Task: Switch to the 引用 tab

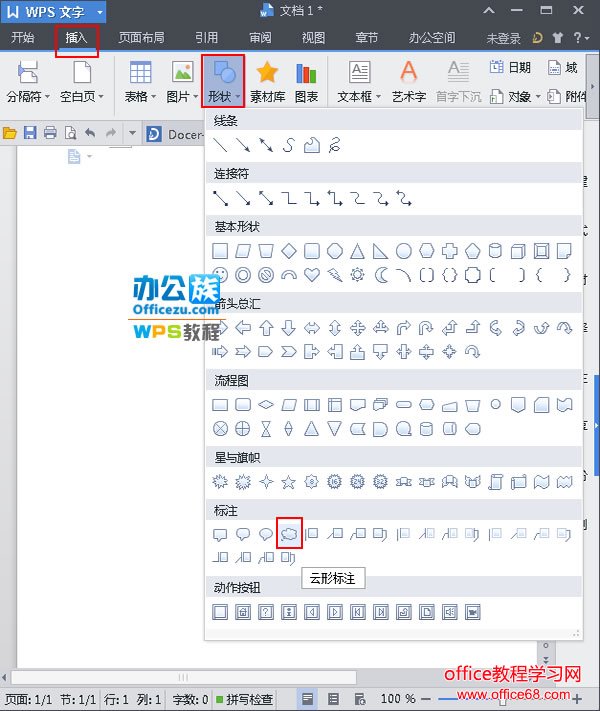Action: pyautogui.click(x=206, y=38)
